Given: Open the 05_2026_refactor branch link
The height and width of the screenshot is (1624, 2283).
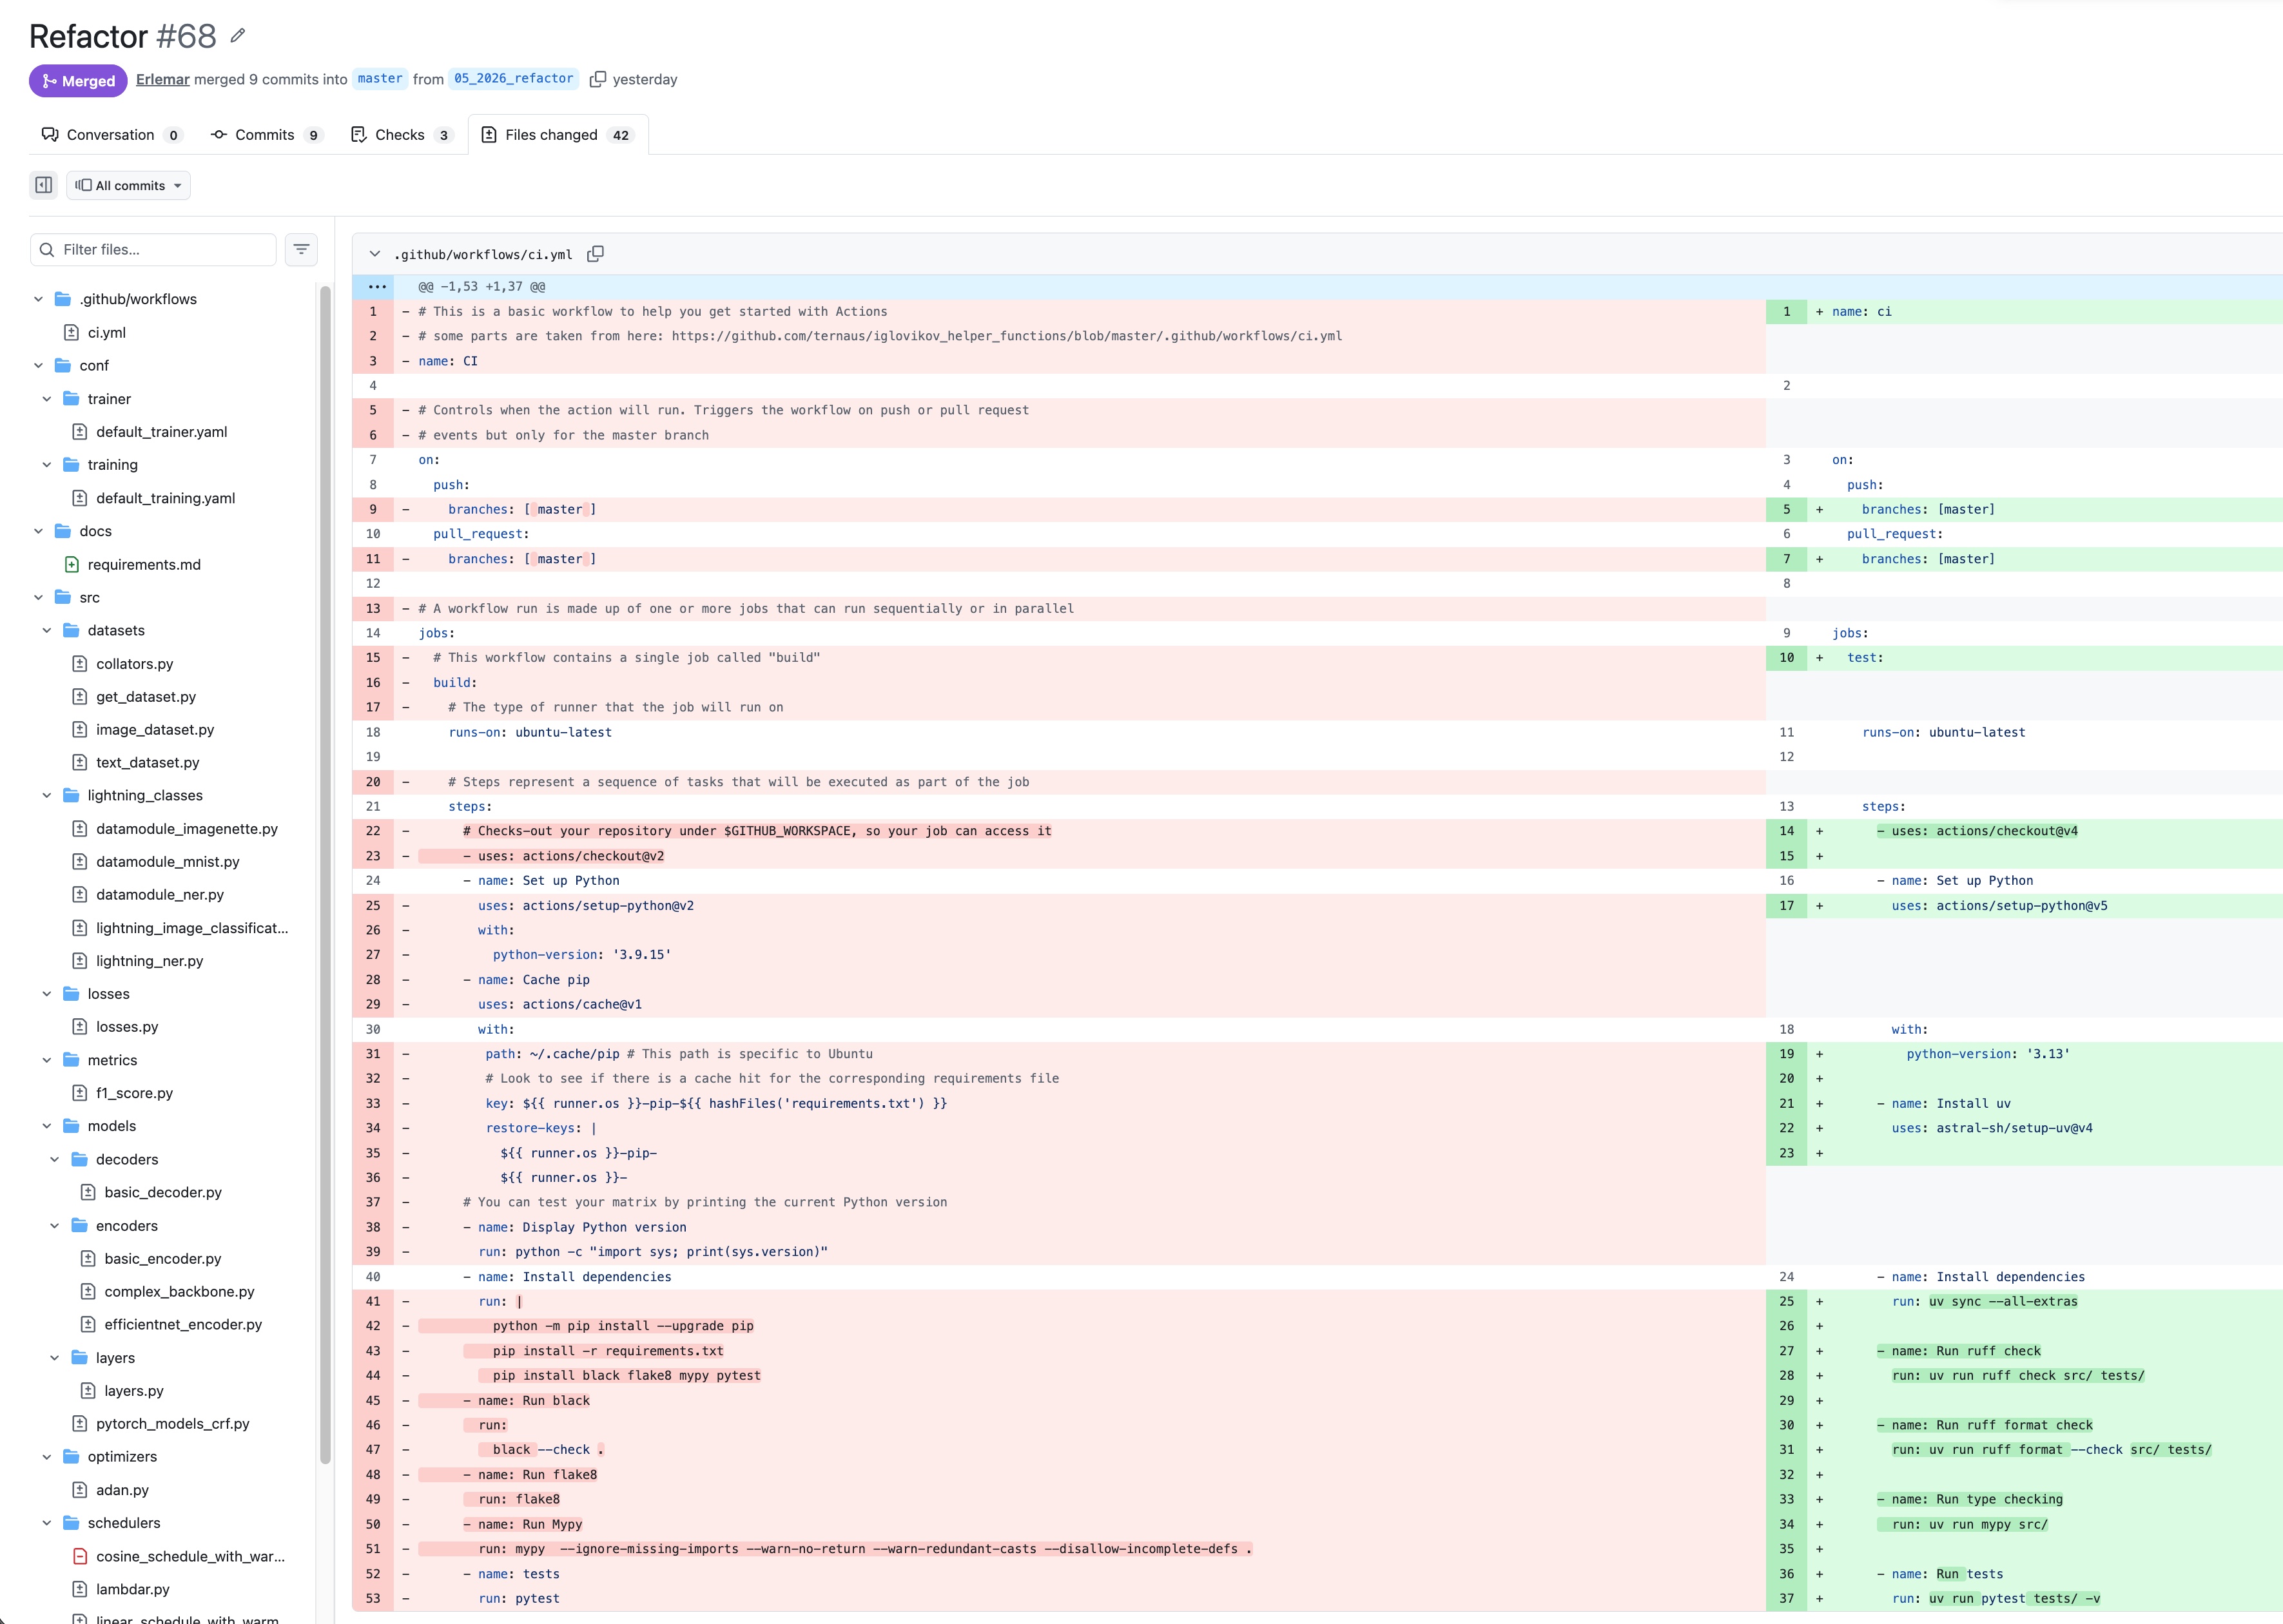Looking at the screenshot, I should (514, 79).
